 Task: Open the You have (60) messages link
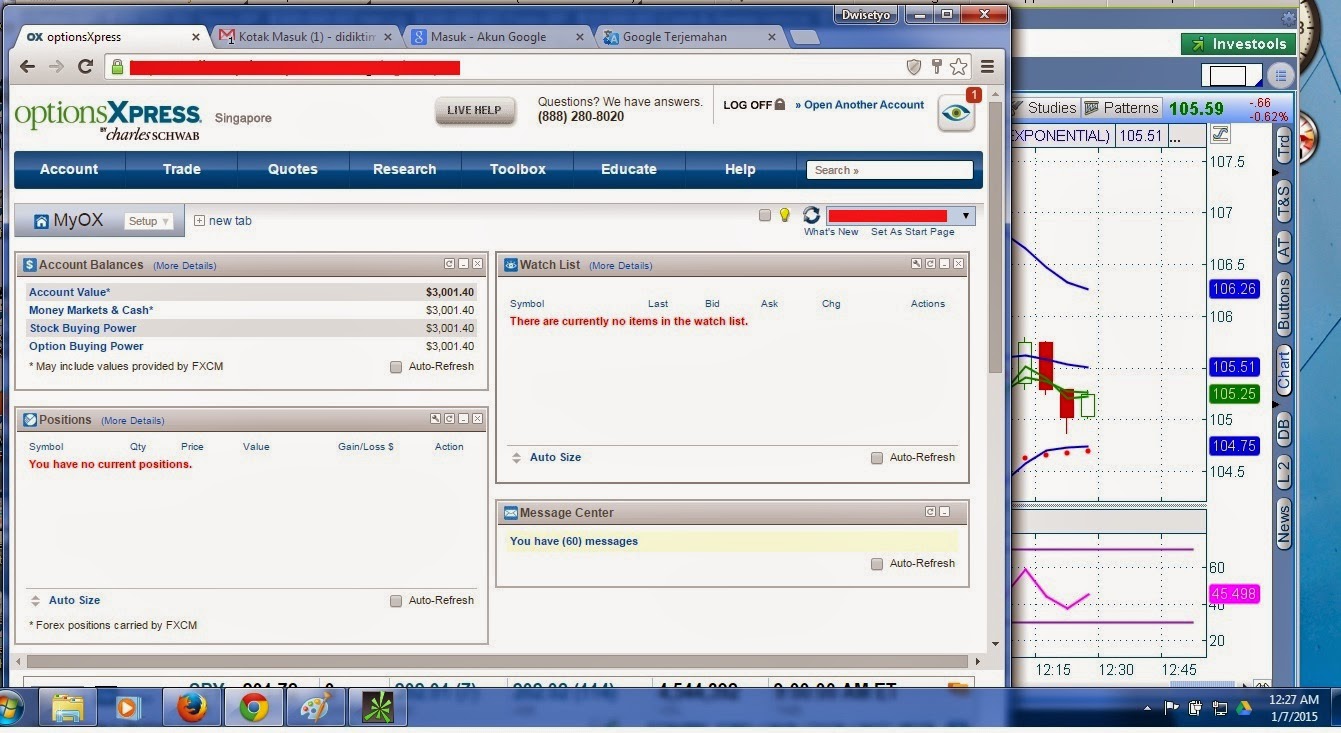tap(574, 541)
